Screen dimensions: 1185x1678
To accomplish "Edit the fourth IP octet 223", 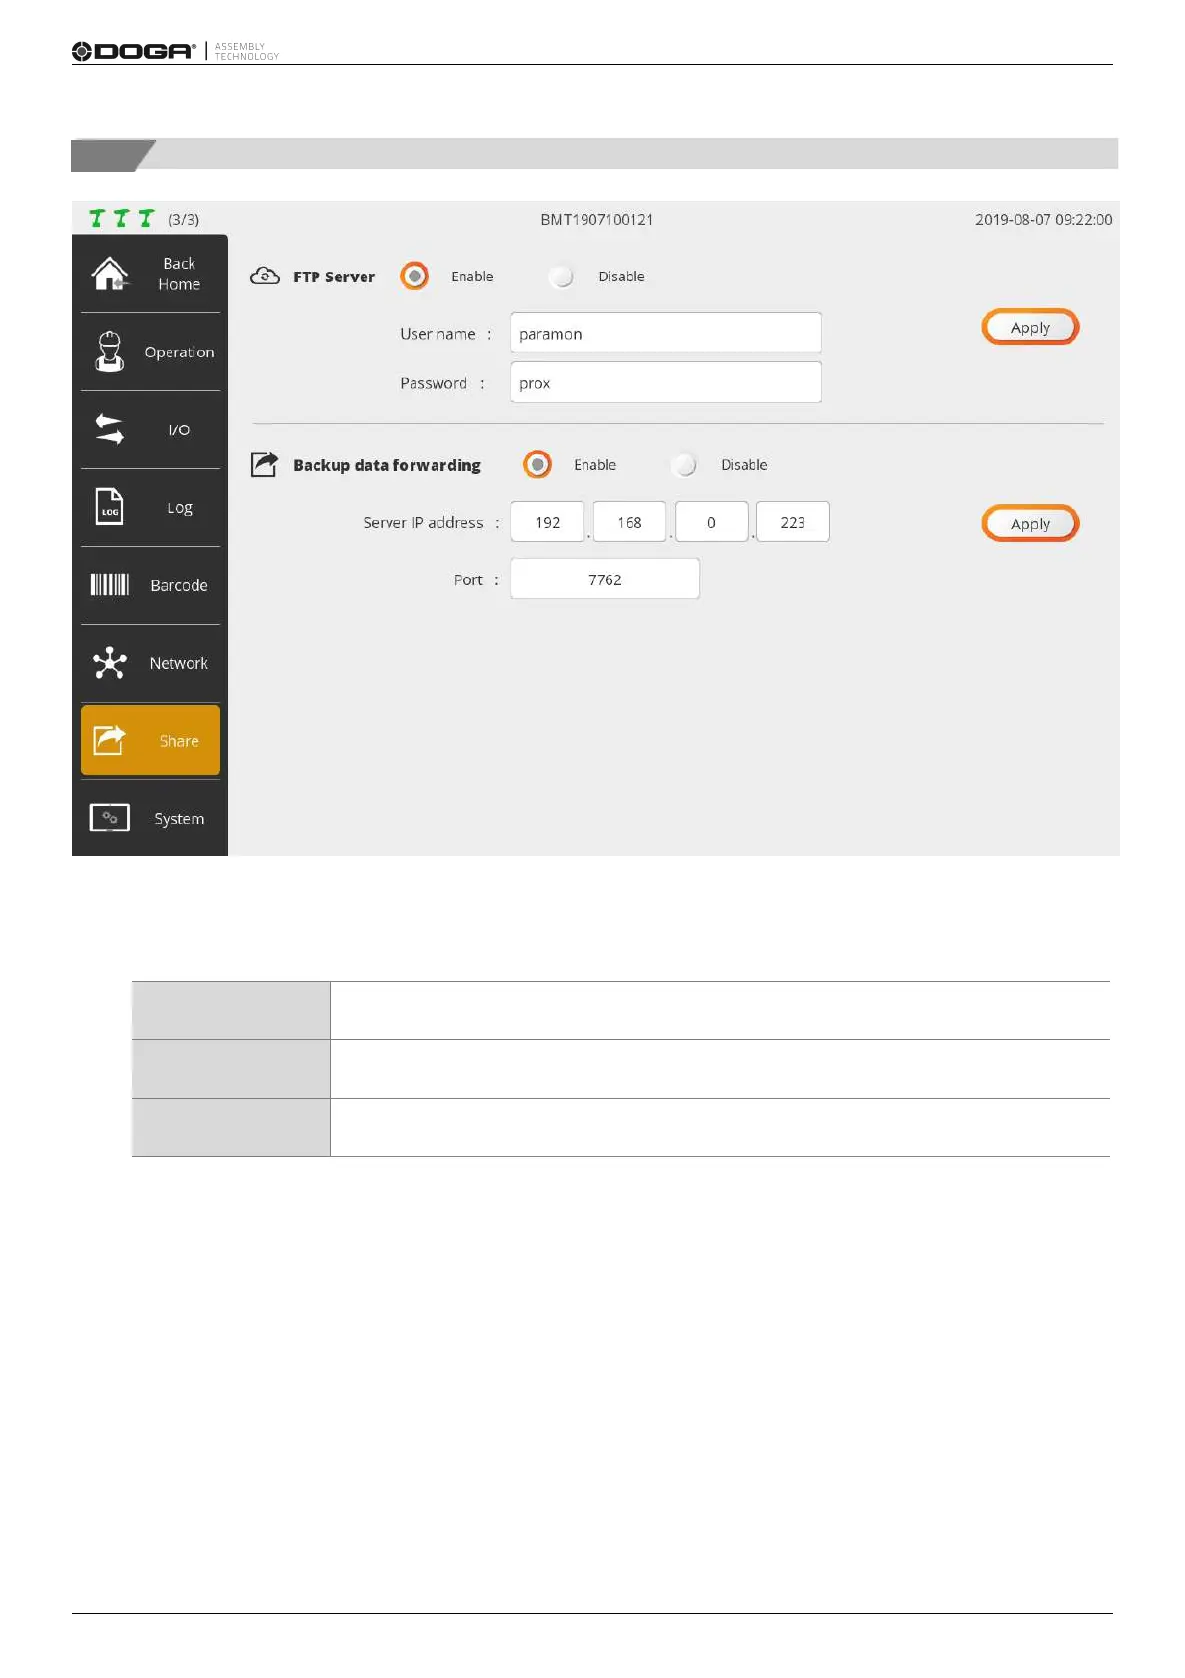I will (x=793, y=522).
